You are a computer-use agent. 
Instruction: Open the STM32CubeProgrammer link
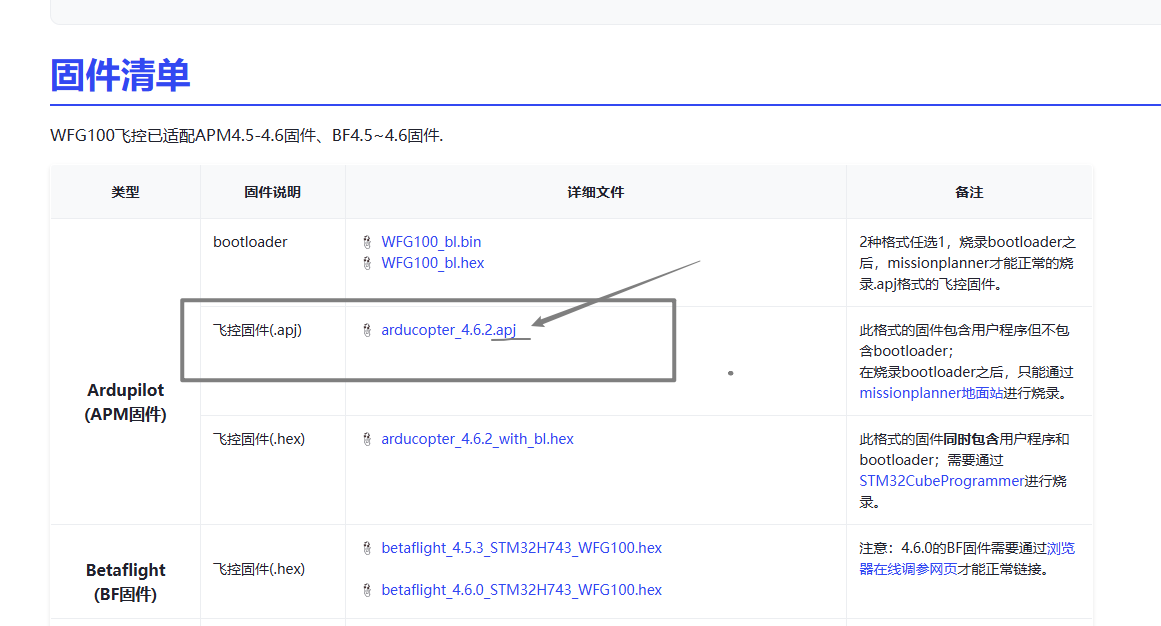click(942, 481)
